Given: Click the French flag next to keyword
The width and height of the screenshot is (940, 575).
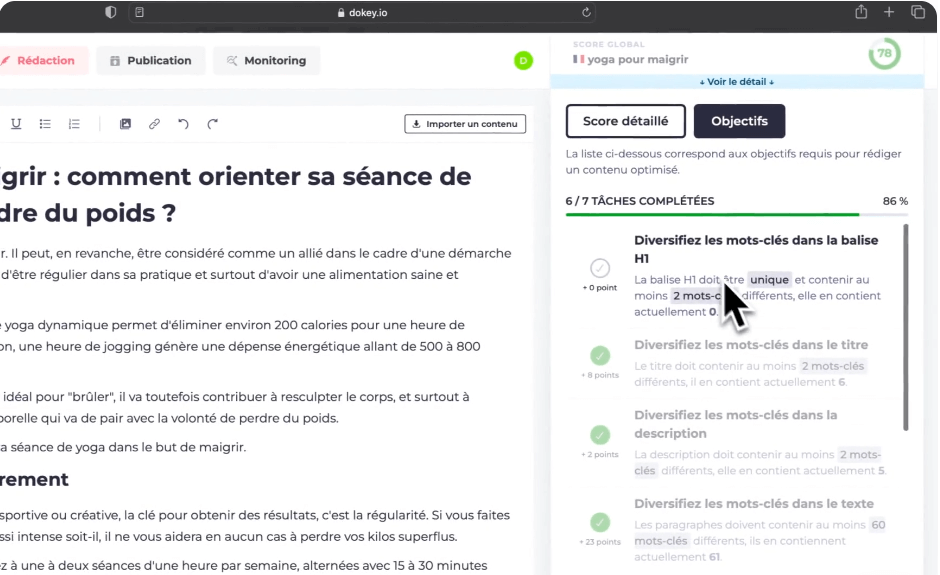Looking at the screenshot, I should point(578,59).
